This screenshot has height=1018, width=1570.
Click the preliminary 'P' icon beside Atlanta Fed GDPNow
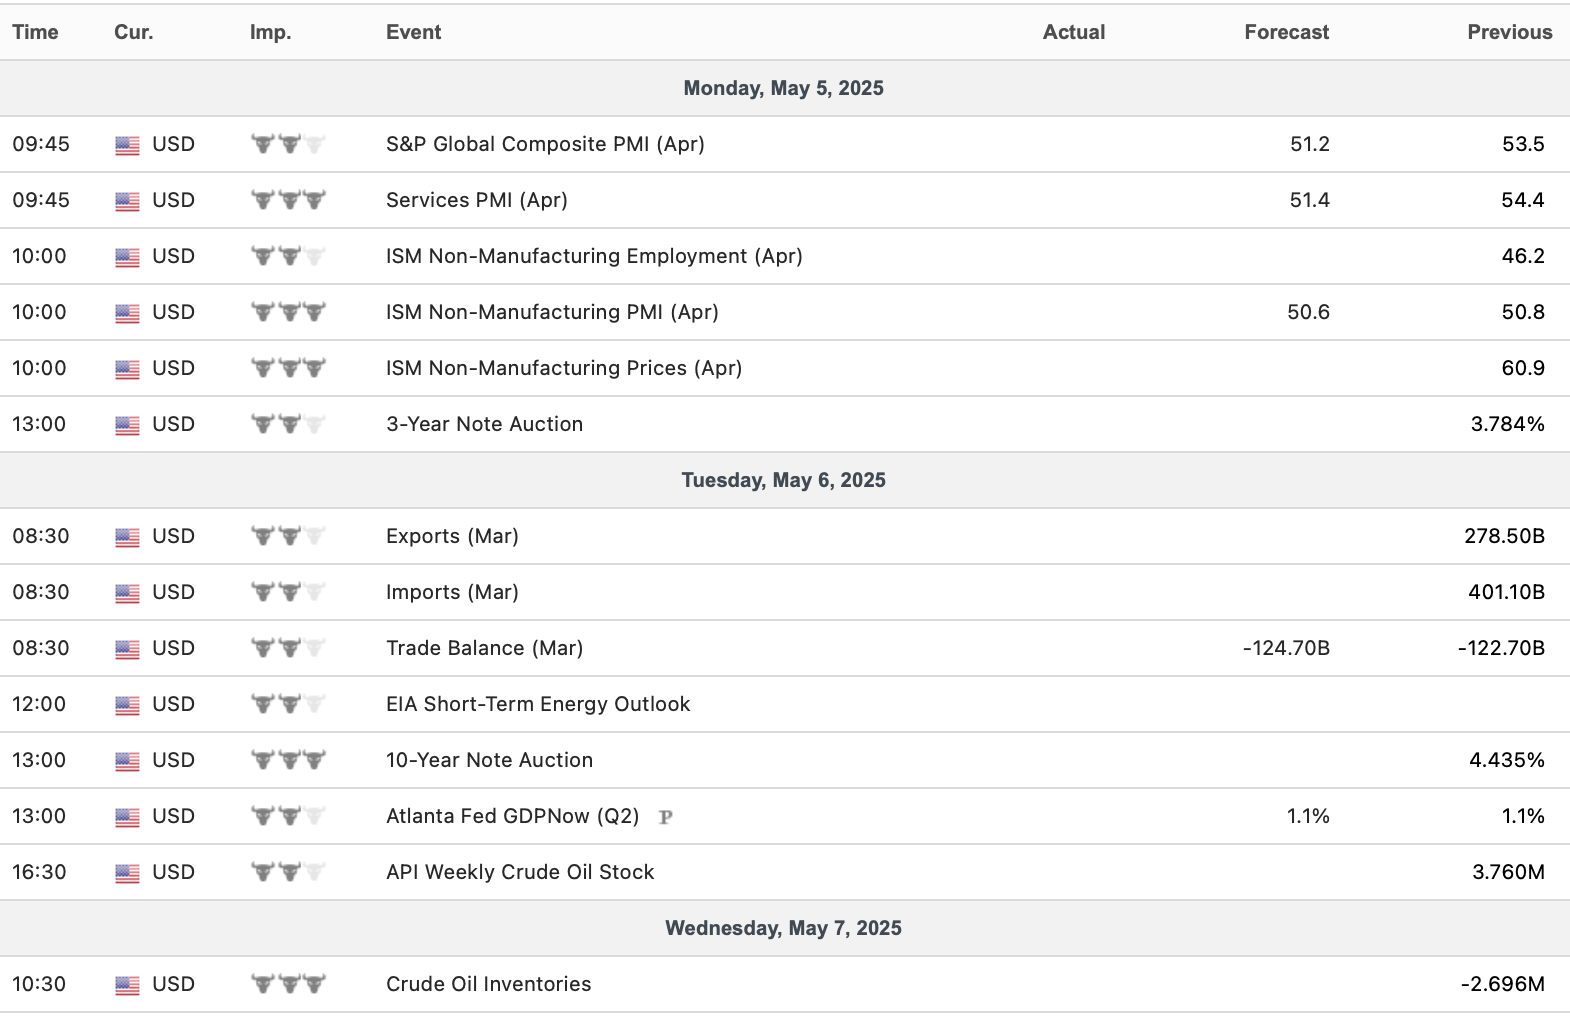pos(666,817)
